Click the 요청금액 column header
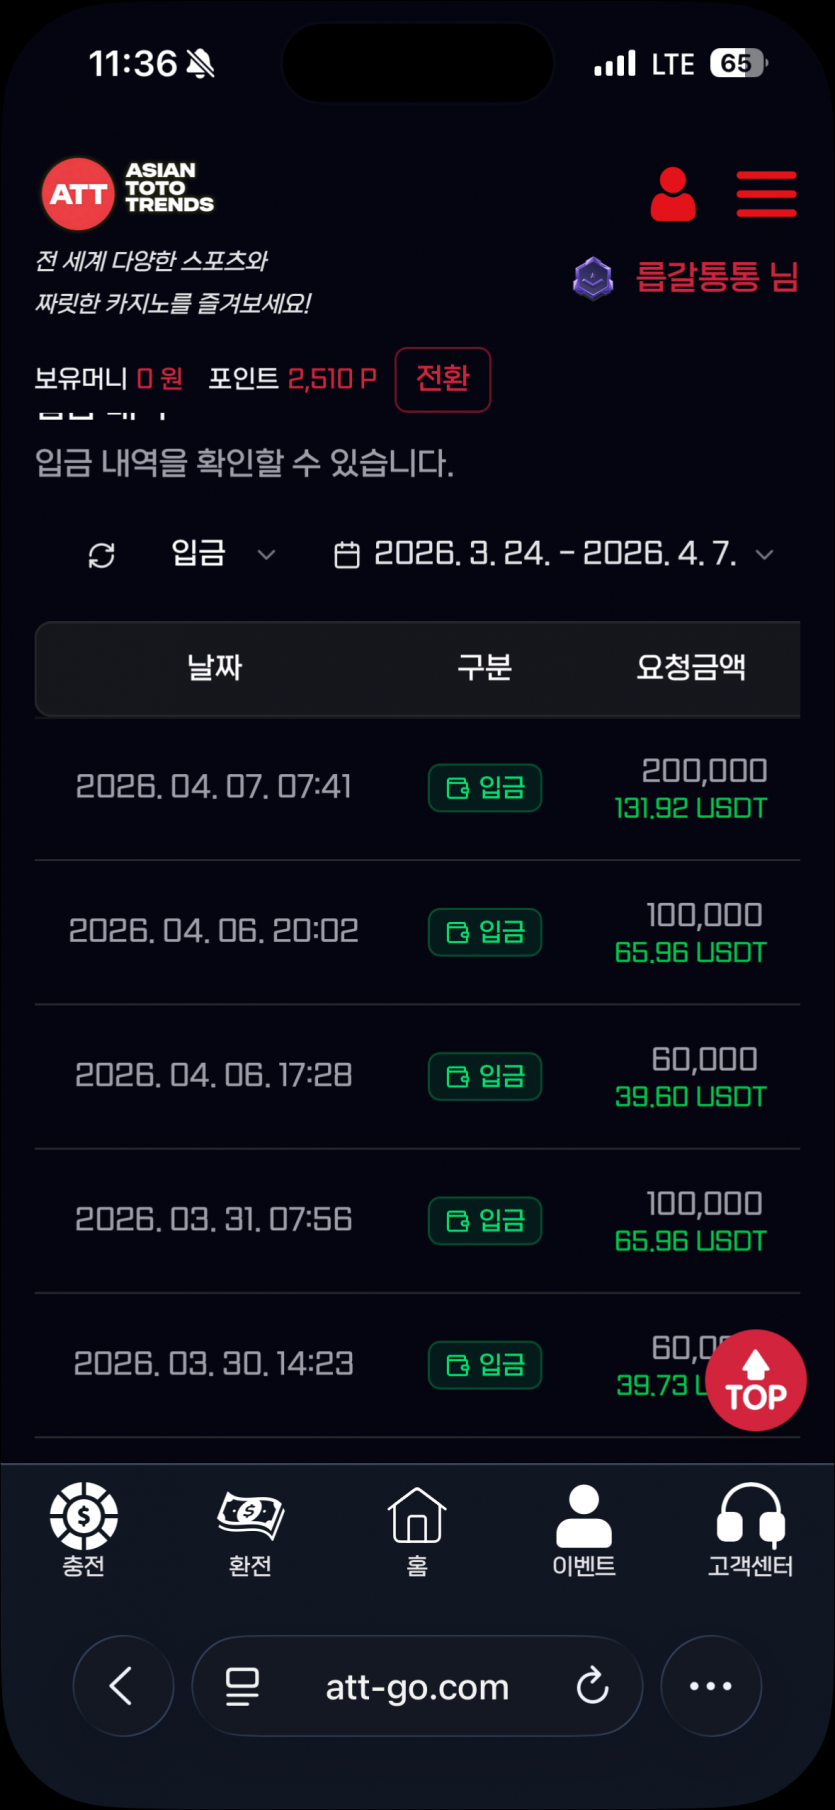Viewport: 835px width, 1810px height. (691, 667)
